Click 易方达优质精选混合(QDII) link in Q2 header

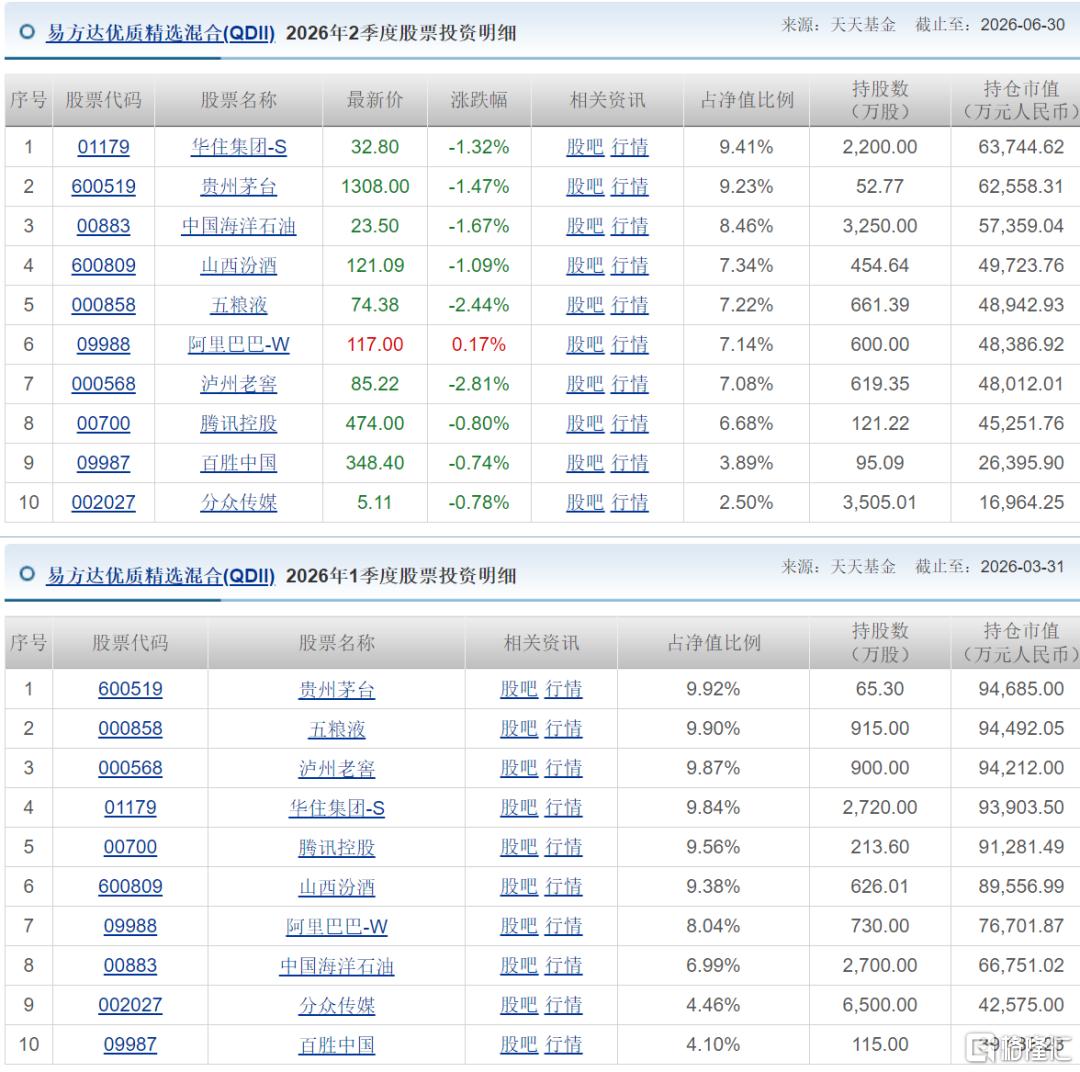[x=160, y=32]
